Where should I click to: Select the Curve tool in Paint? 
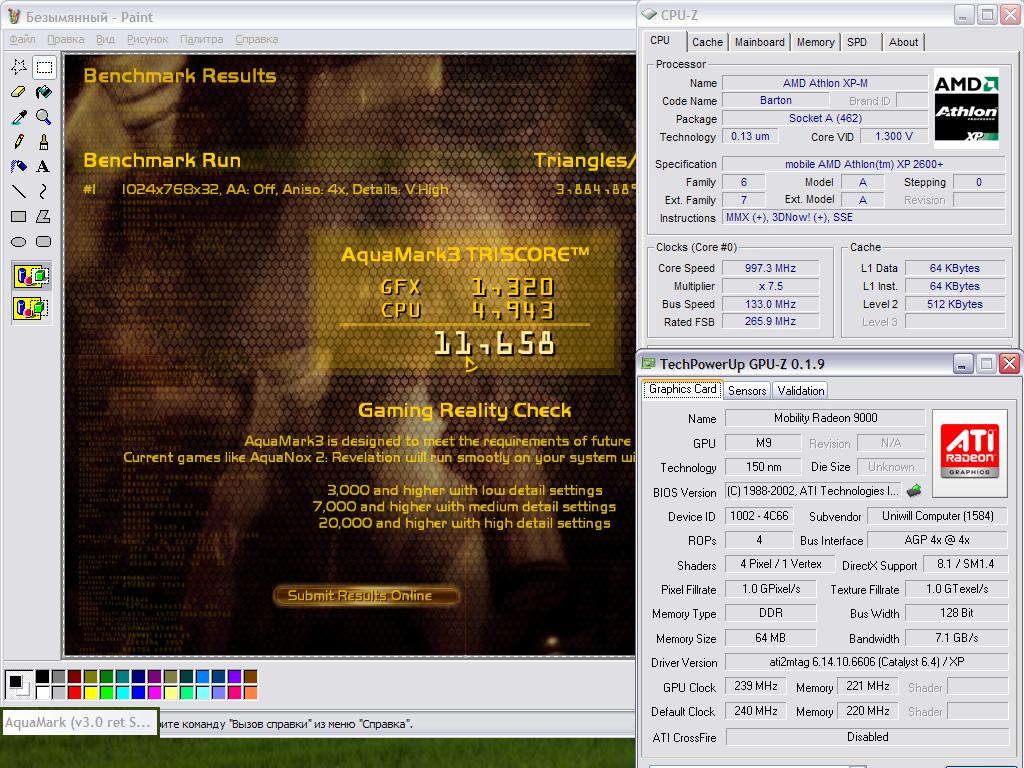44,191
